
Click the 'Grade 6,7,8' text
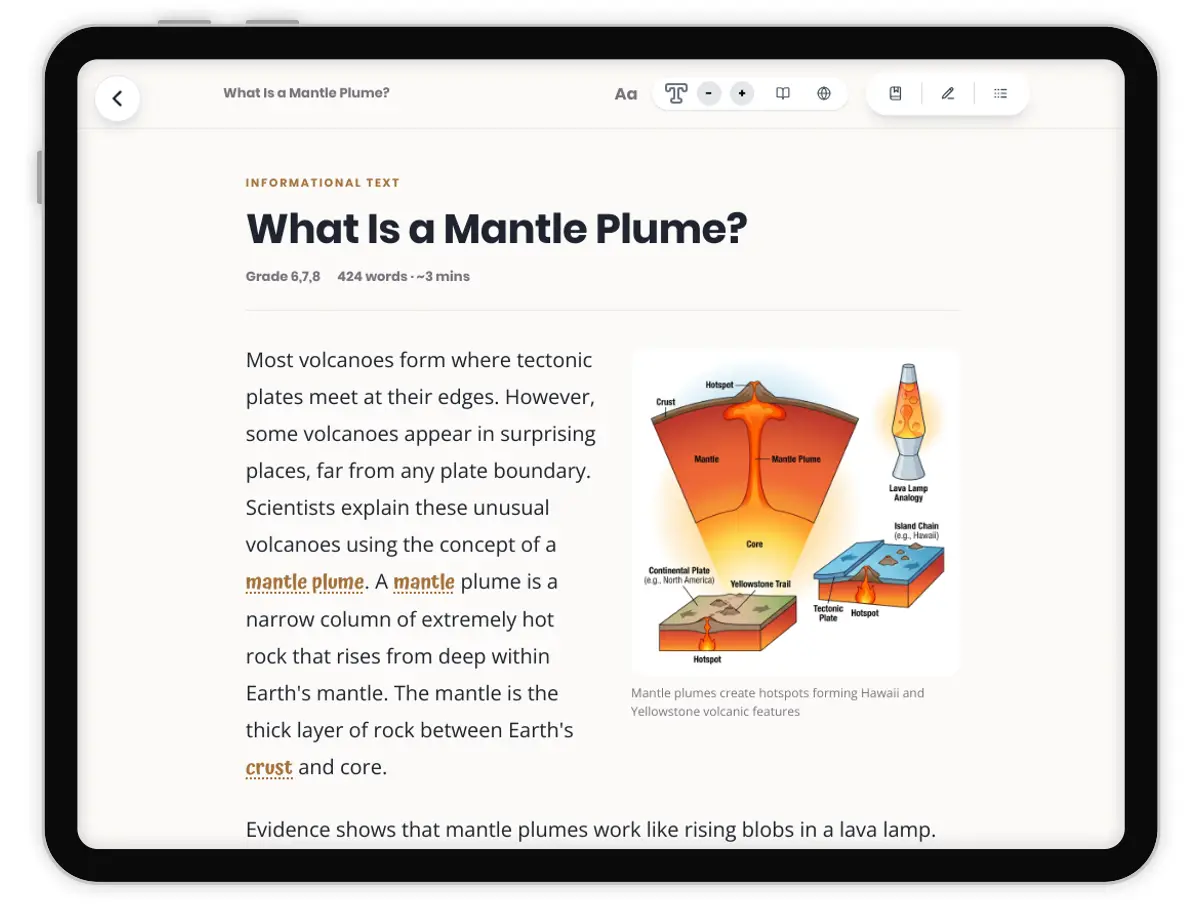(283, 276)
